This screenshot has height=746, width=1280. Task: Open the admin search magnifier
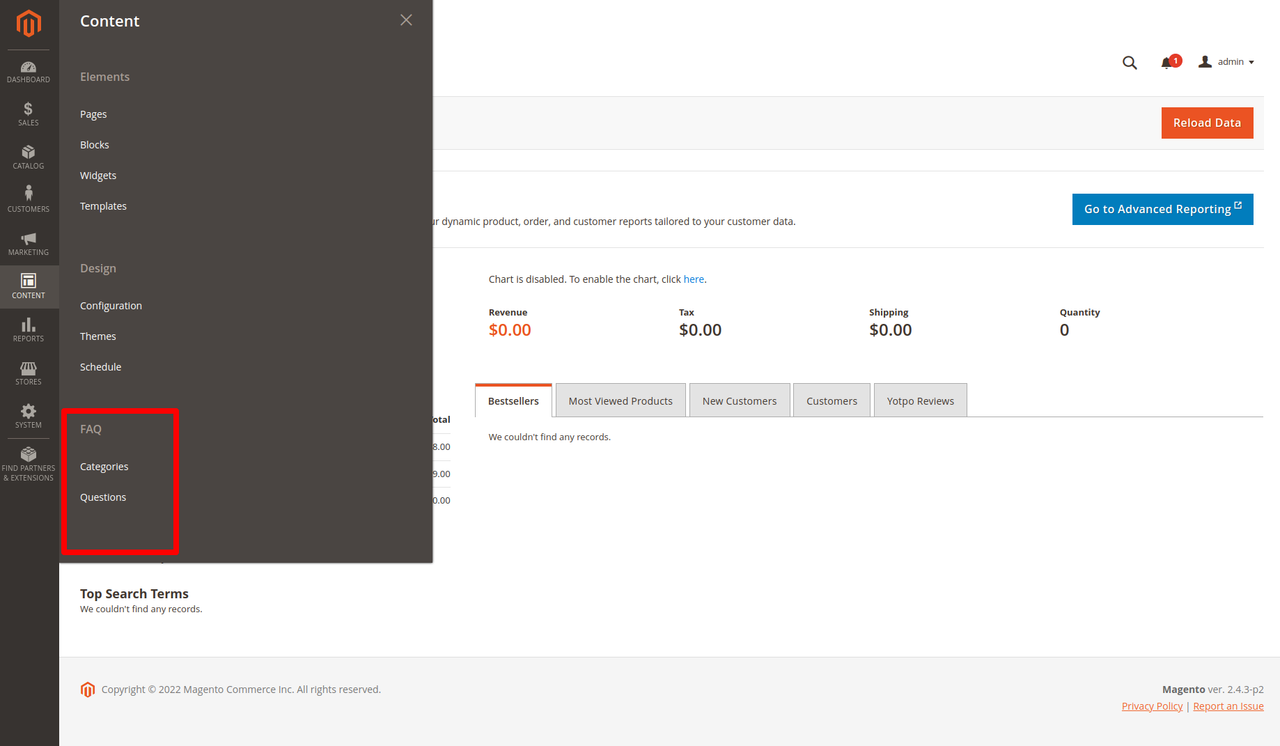click(1129, 62)
